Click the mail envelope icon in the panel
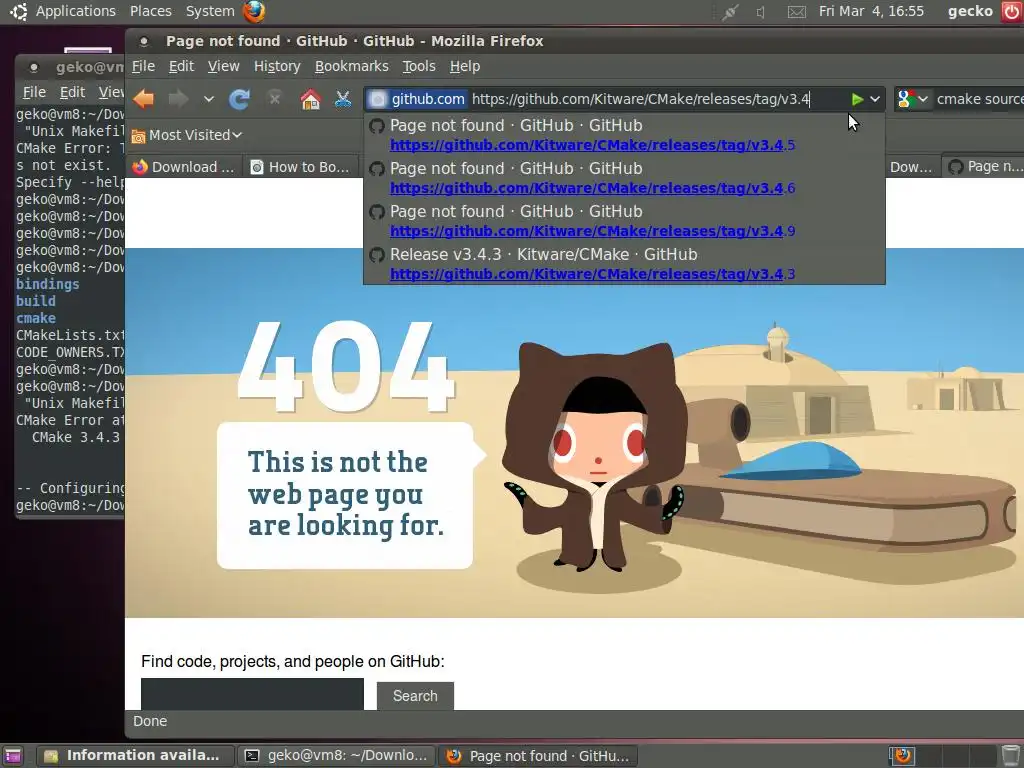The width and height of the screenshot is (1024, 768). click(x=796, y=12)
